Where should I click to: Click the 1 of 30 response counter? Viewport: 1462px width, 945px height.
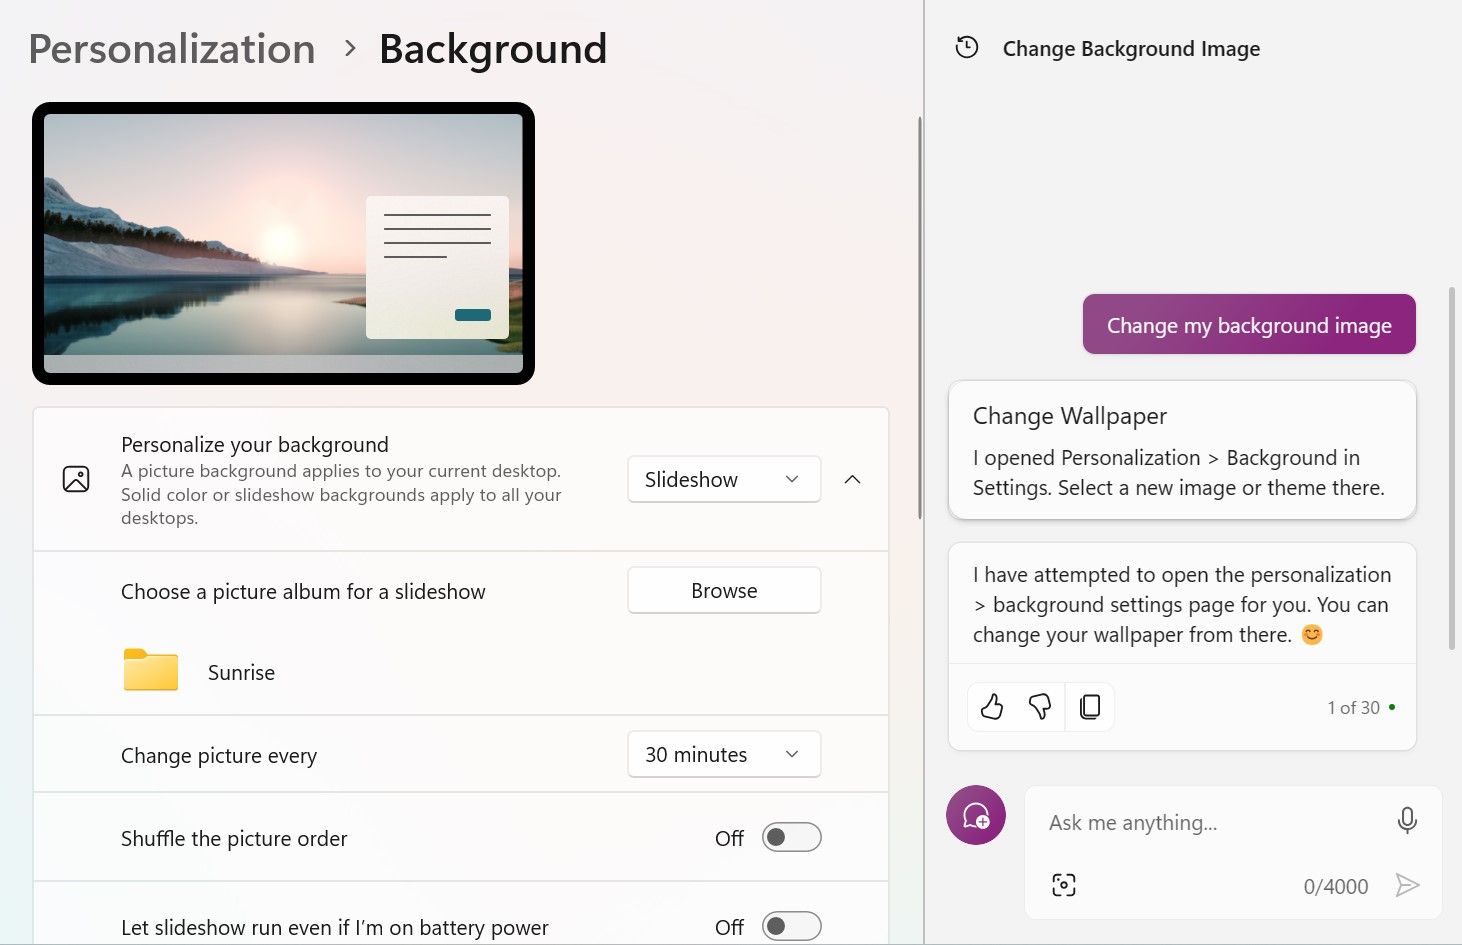(x=1353, y=707)
